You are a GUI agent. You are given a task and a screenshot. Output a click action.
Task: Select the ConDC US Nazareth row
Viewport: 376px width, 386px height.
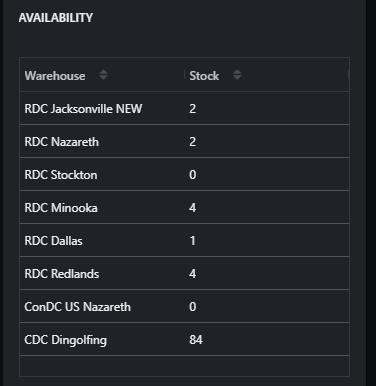coord(184,306)
